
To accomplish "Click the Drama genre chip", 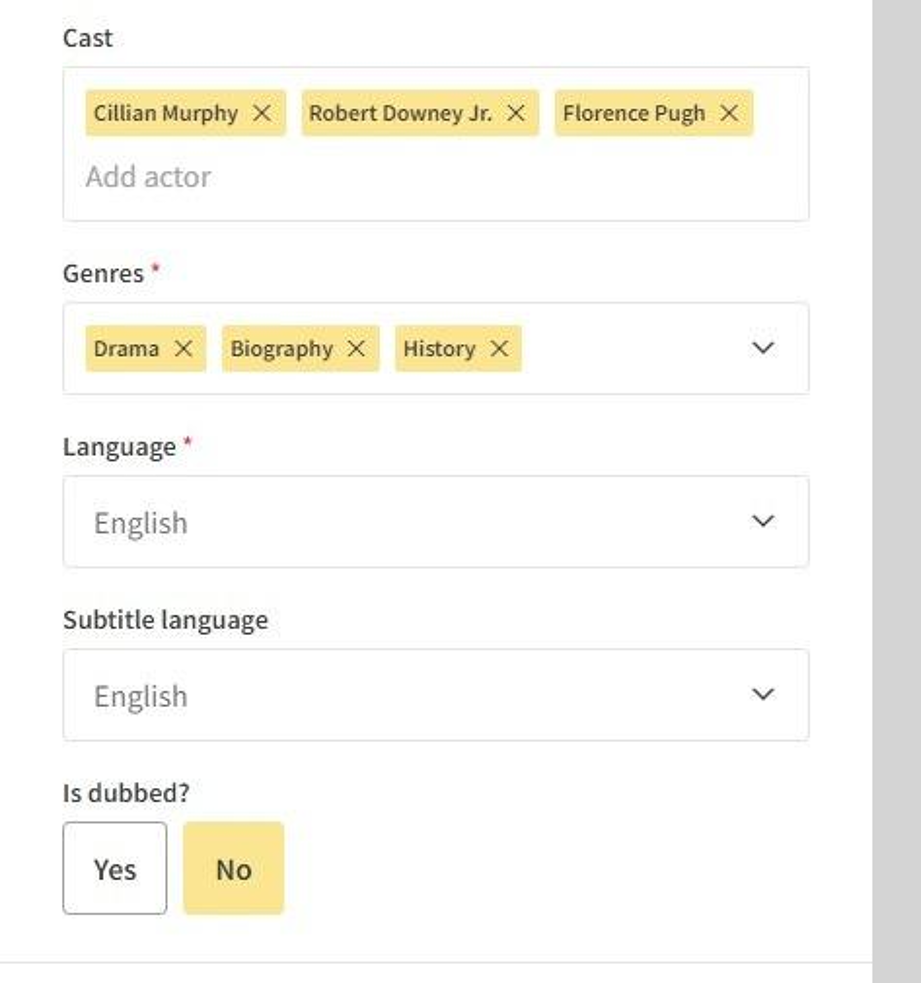I will [126, 348].
